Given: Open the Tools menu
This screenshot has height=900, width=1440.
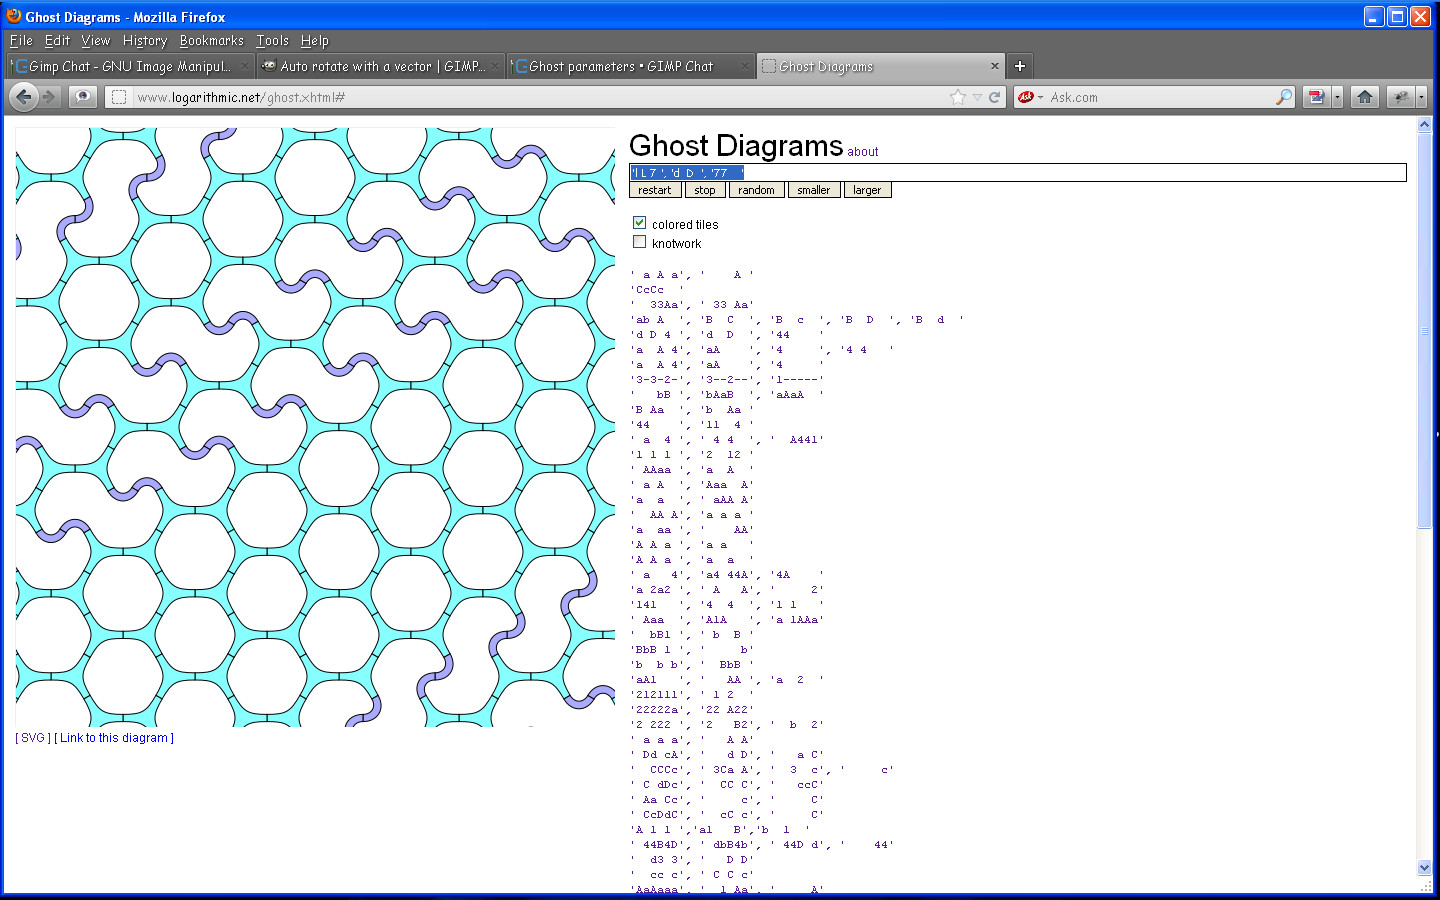Looking at the screenshot, I should (272, 41).
